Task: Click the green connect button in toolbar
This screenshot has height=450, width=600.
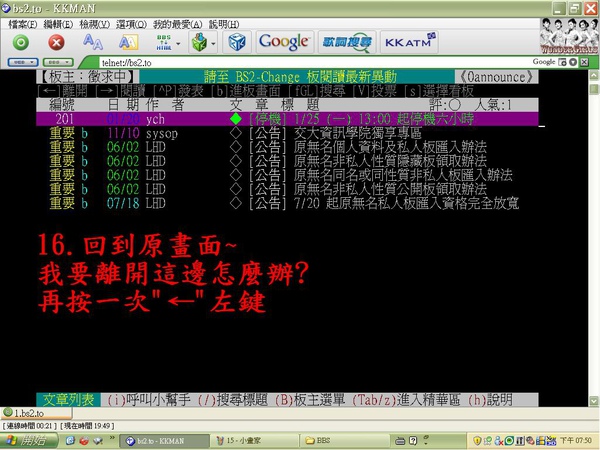Action: (x=21, y=42)
